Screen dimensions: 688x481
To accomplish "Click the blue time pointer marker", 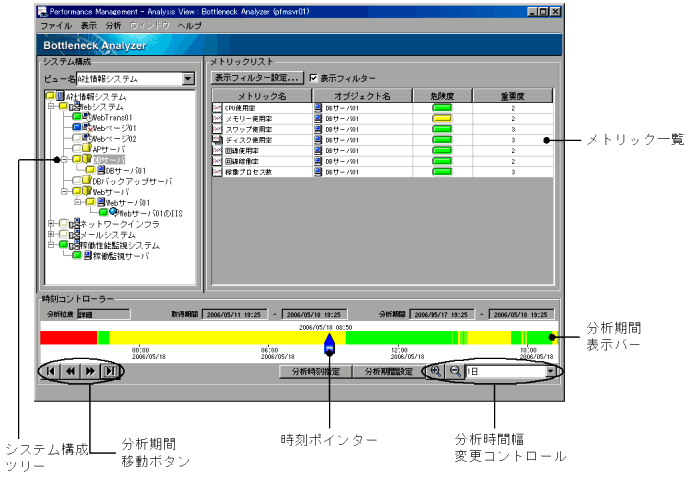I will pos(330,344).
